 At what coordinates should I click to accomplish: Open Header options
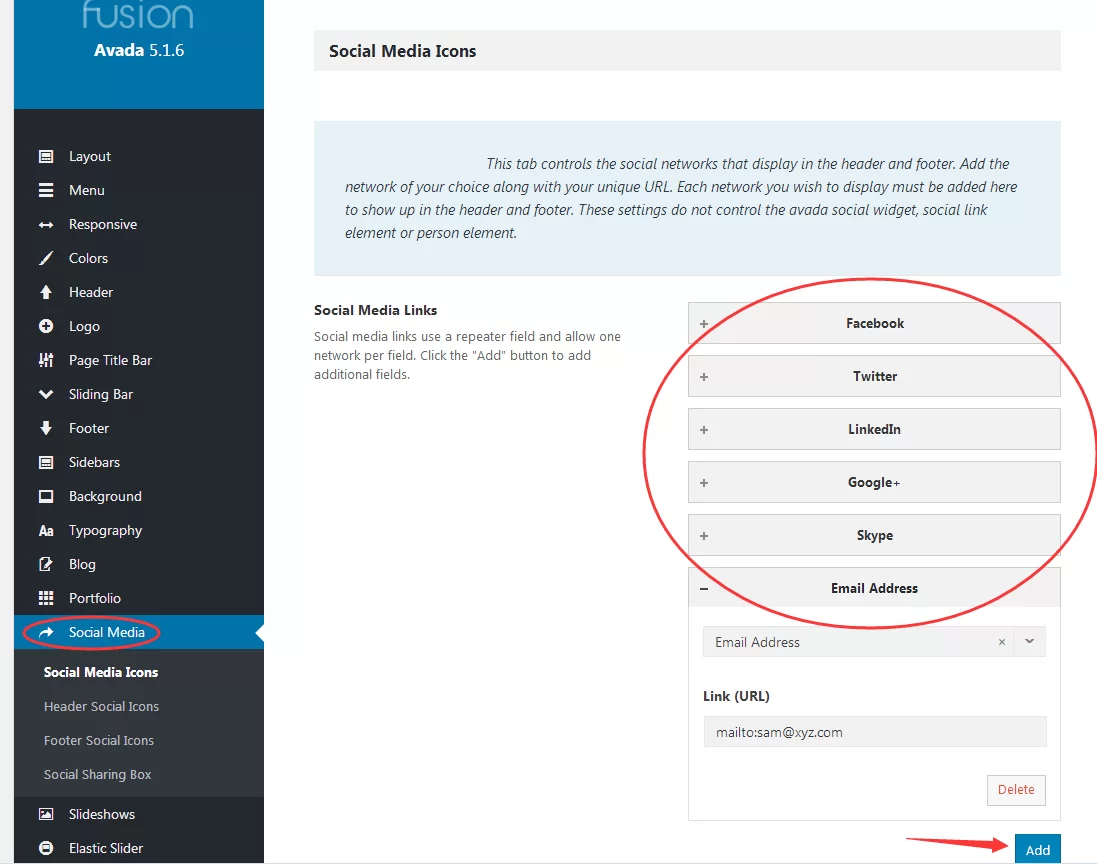coord(139,292)
